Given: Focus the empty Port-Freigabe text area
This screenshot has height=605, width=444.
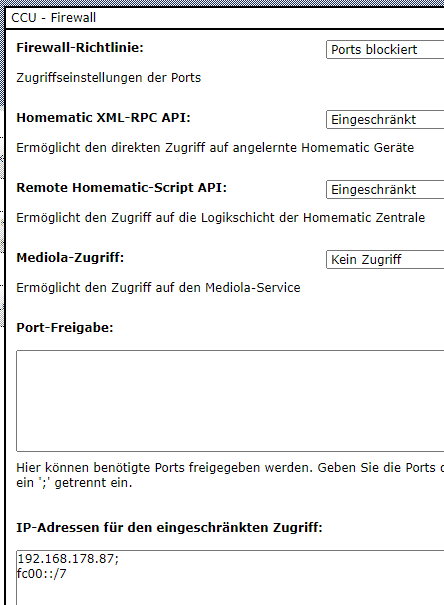Looking at the screenshot, I should pyautogui.click(x=230, y=401).
